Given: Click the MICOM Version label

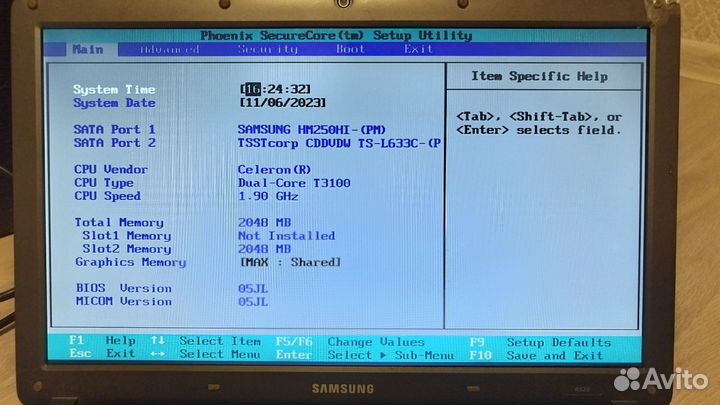Looking at the screenshot, I should point(124,302).
